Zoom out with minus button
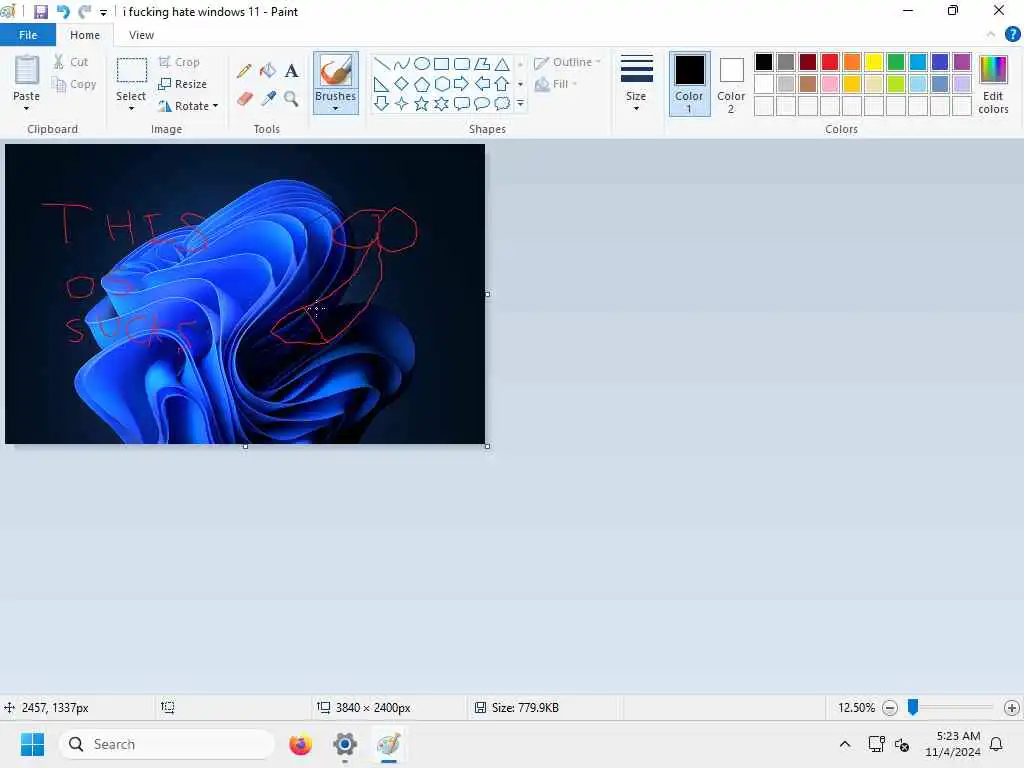This screenshot has height=768, width=1024. [x=889, y=707]
